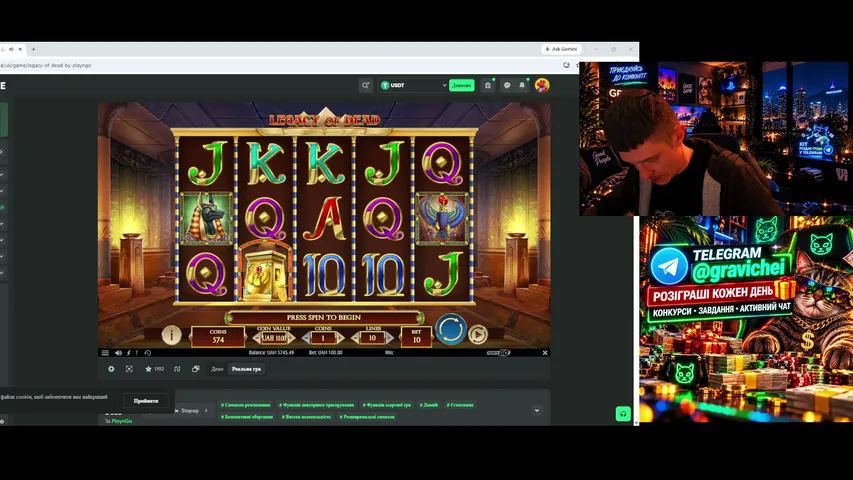The width and height of the screenshot is (853, 480).
Task: Click the Ask Gemini button
Action: (x=561, y=49)
